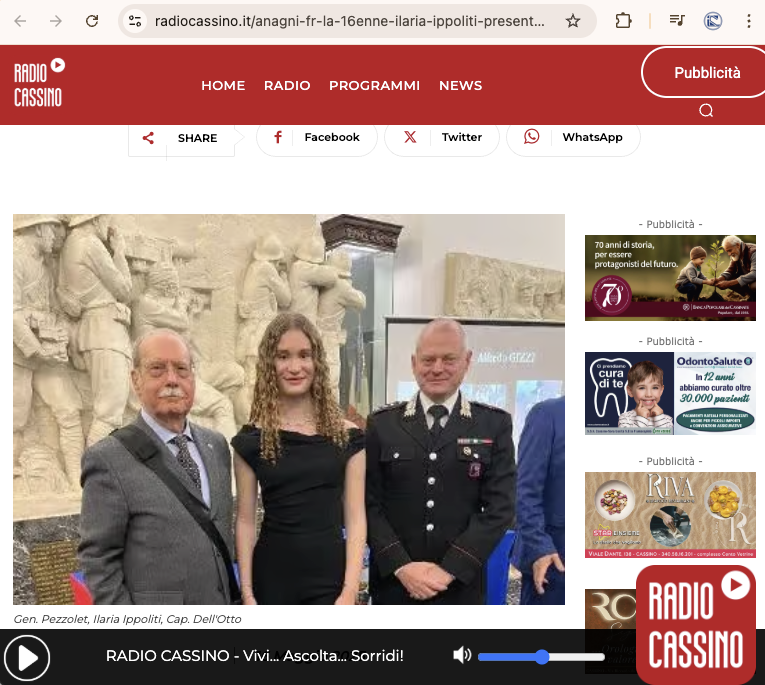
Task: Open the article photo of three people
Action: [x=289, y=409]
